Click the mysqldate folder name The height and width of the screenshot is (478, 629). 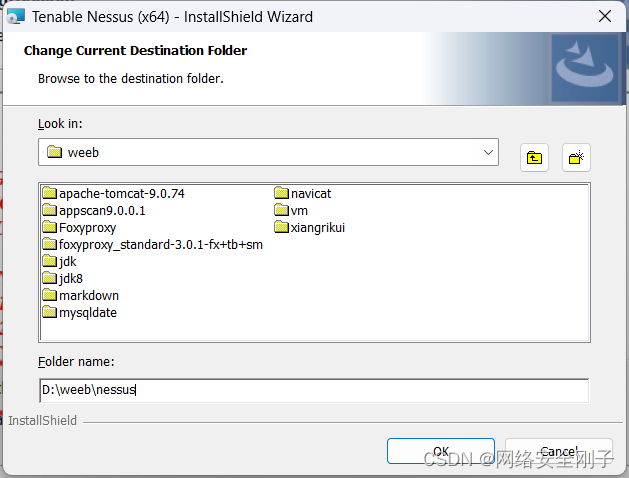(x=88, y=313)
